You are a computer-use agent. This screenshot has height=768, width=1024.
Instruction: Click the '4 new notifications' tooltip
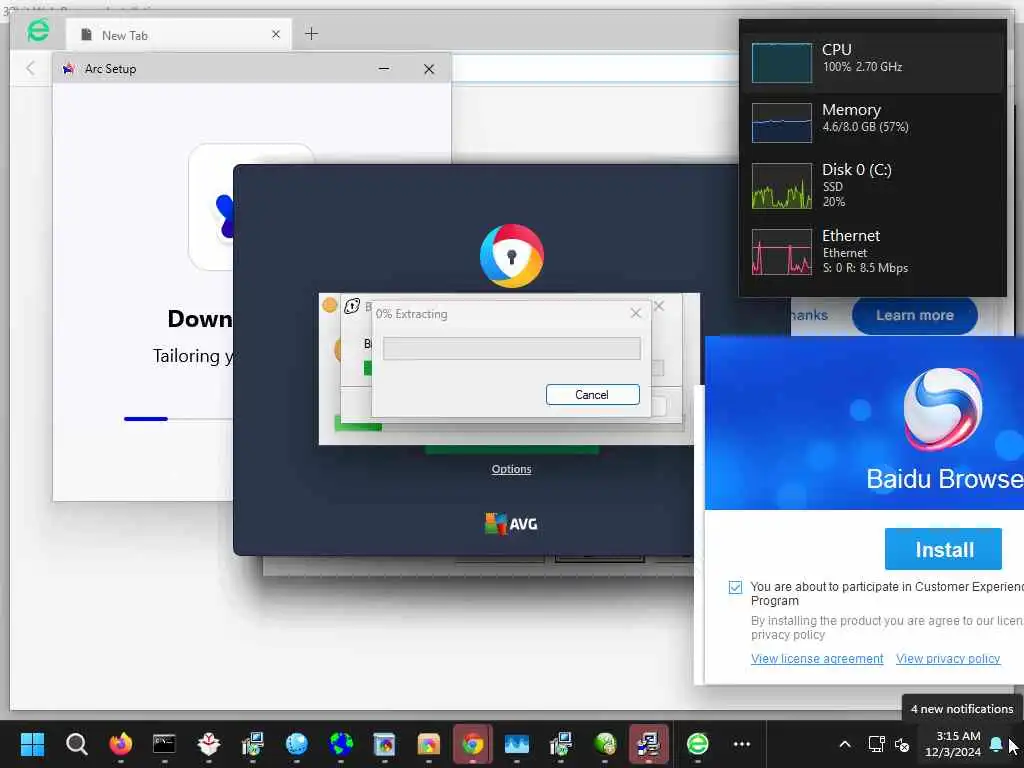[x=961, y=709]
